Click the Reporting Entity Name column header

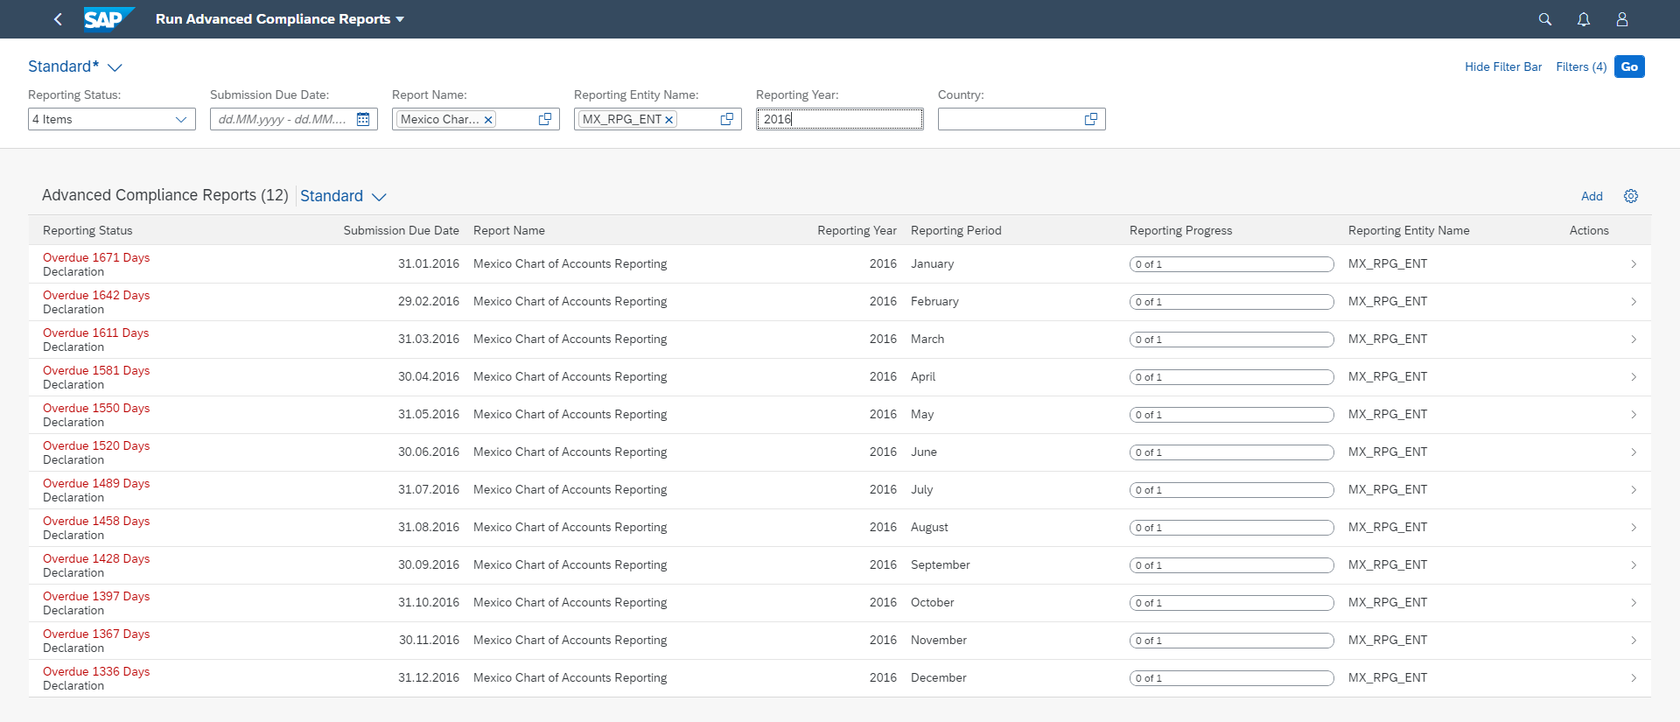(1409, 230)
